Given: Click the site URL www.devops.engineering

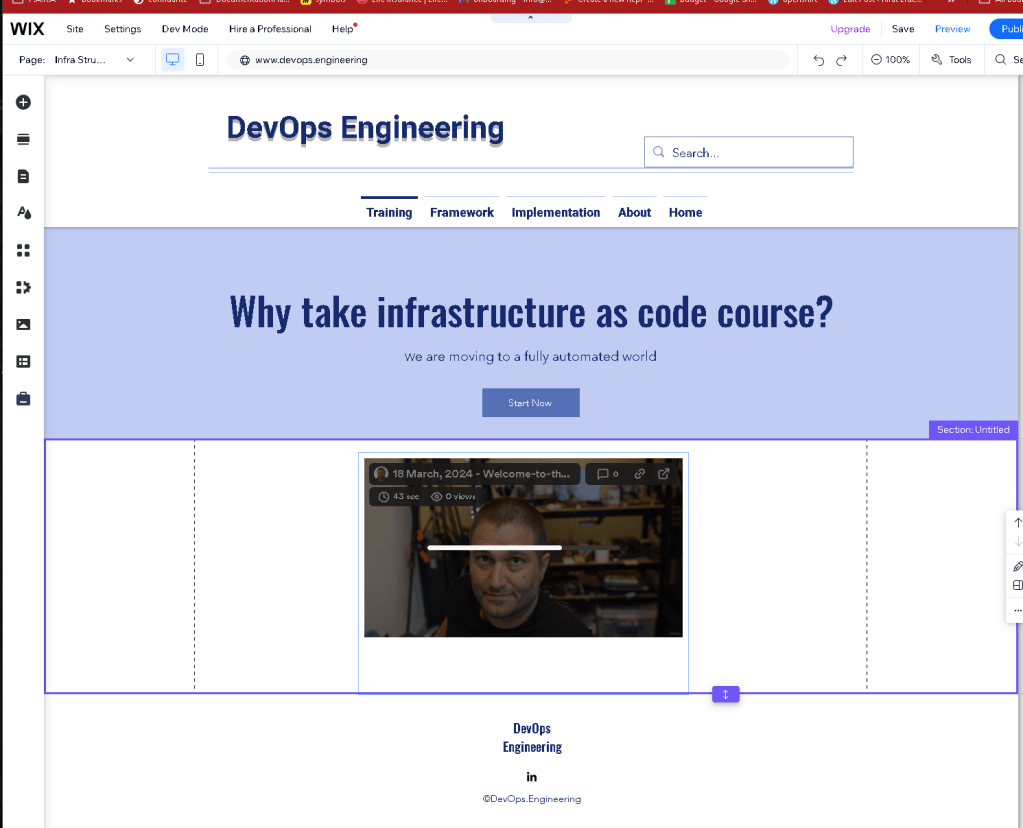Looking at the screenshot, I should [311, 60].
